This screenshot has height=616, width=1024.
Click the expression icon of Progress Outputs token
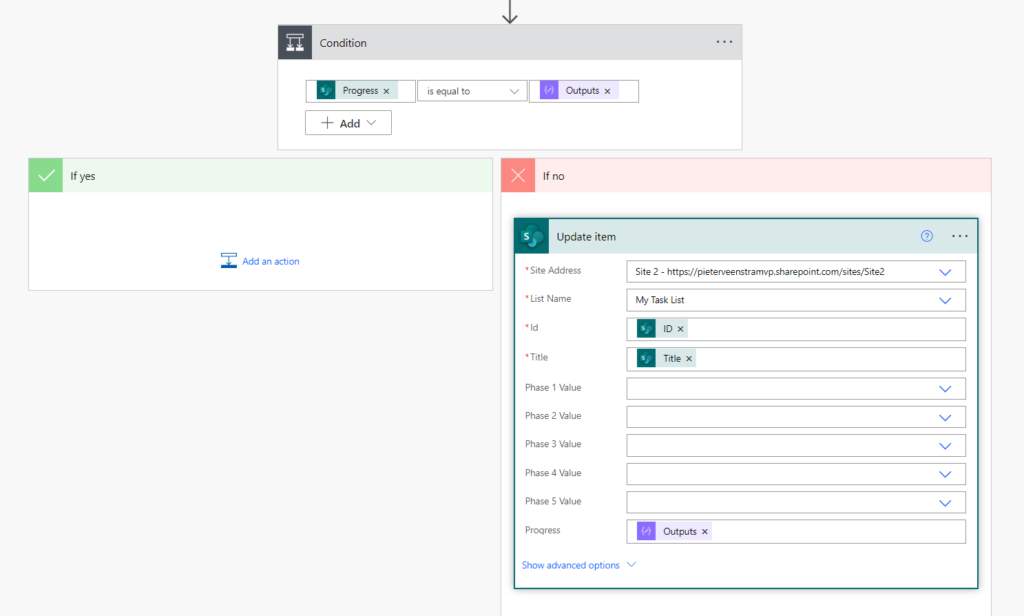[647, 531]
